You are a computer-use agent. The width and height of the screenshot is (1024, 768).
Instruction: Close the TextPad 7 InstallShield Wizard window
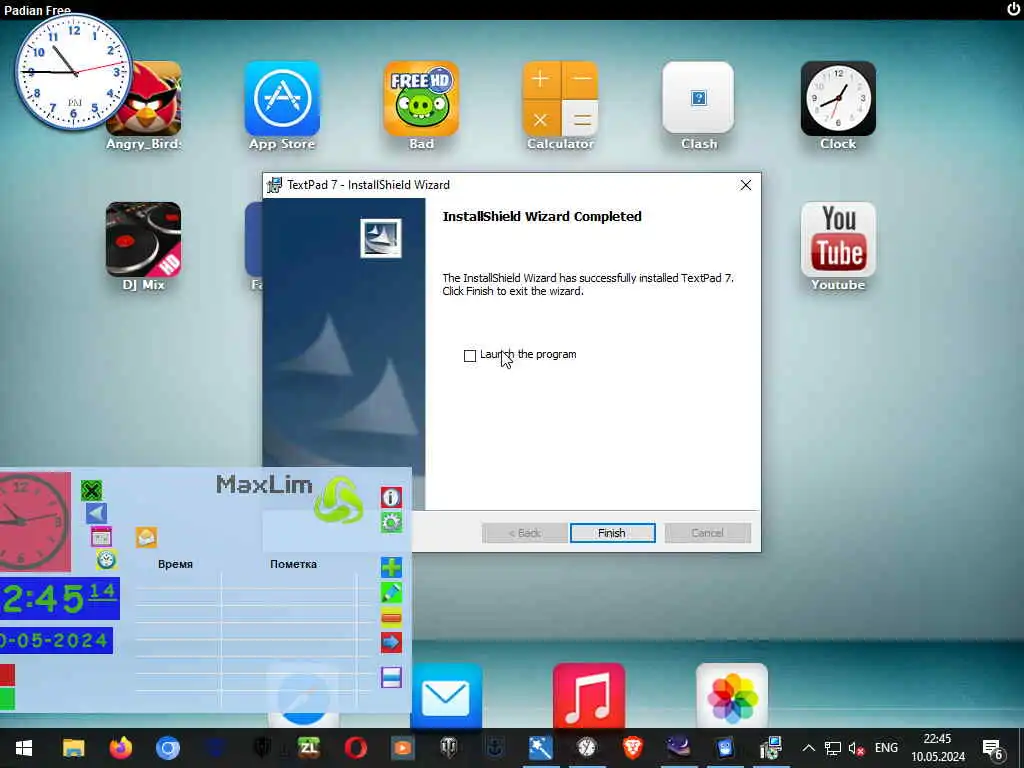coord(745,185)
